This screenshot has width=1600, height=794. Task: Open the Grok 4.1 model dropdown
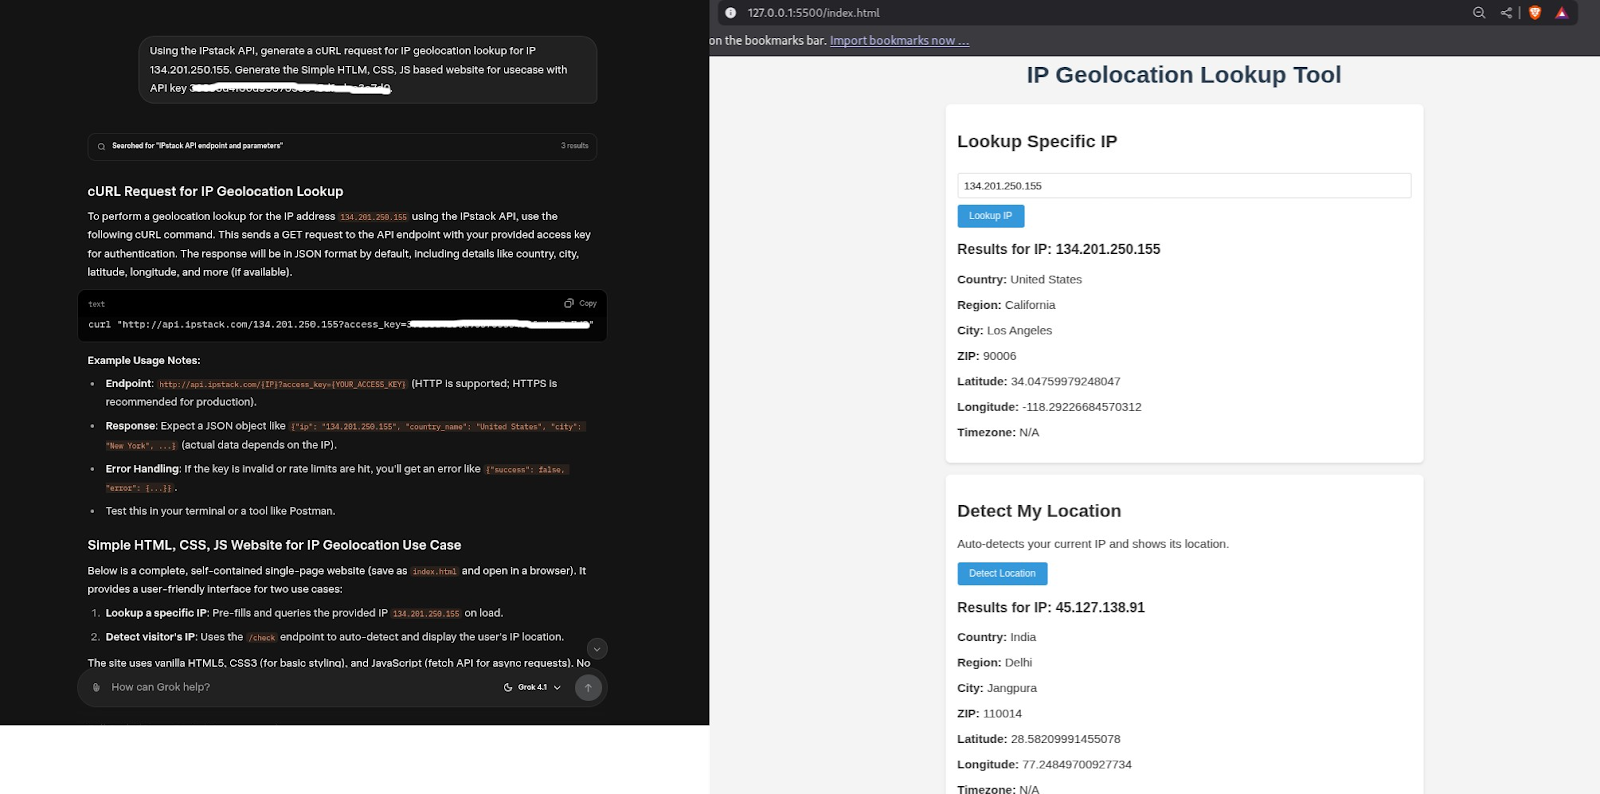[x=532, y=687]
